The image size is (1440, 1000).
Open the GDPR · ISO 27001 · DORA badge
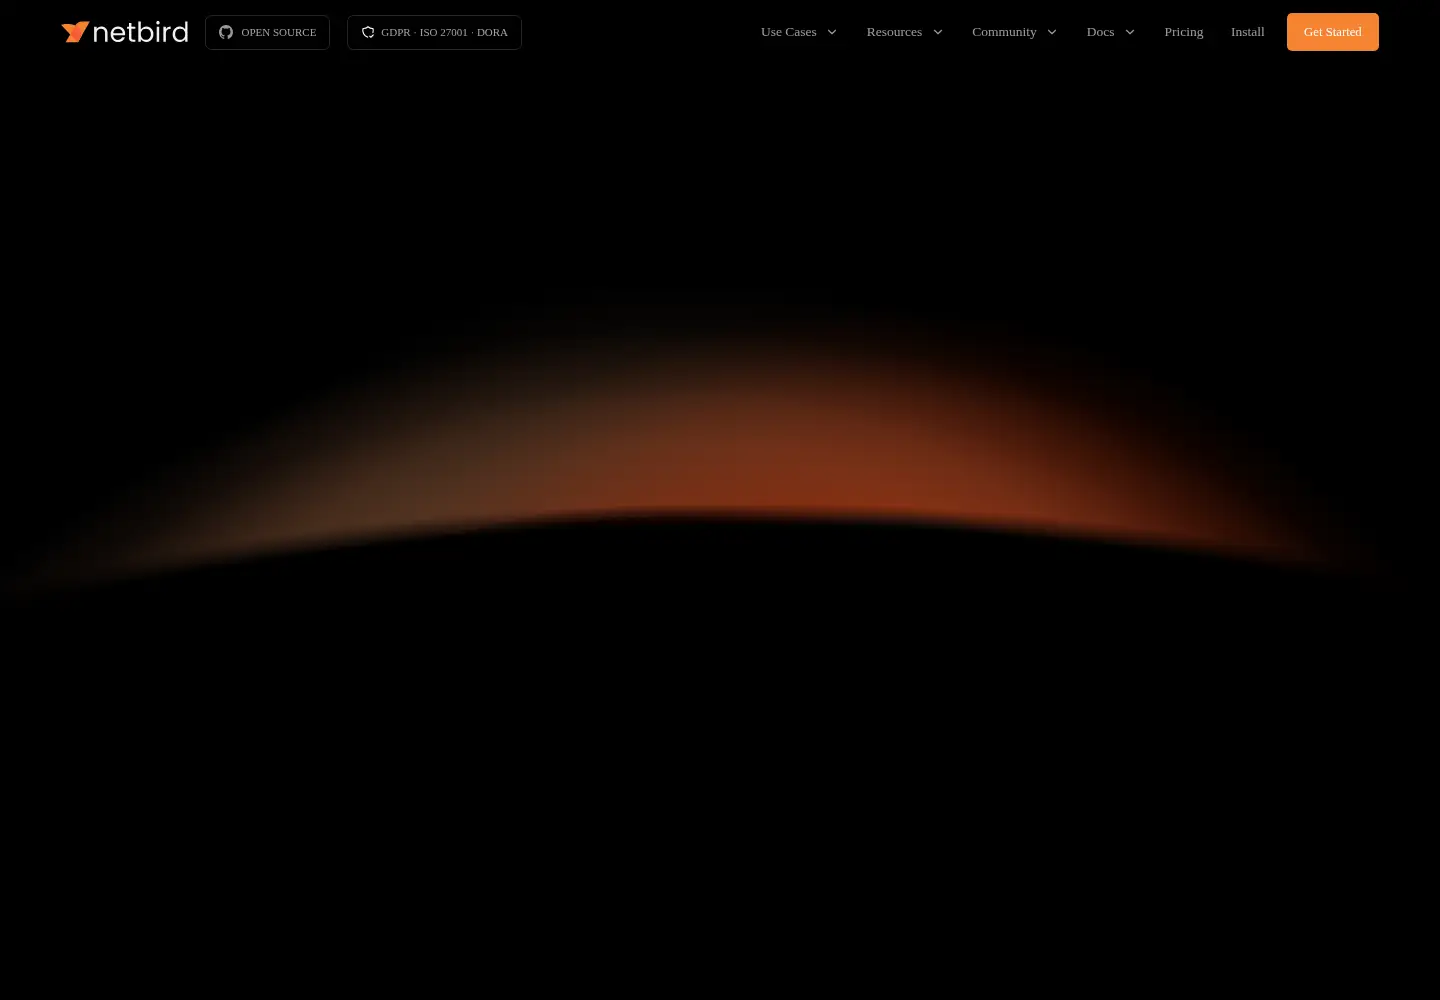434,32
